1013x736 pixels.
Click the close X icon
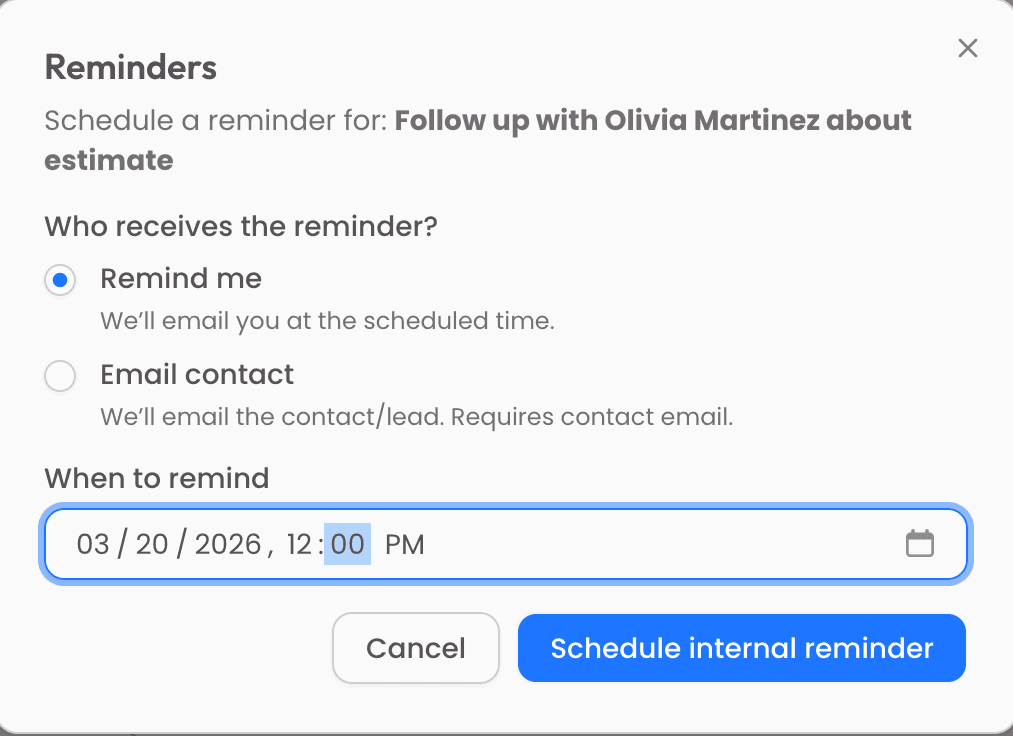click(967, 48)
